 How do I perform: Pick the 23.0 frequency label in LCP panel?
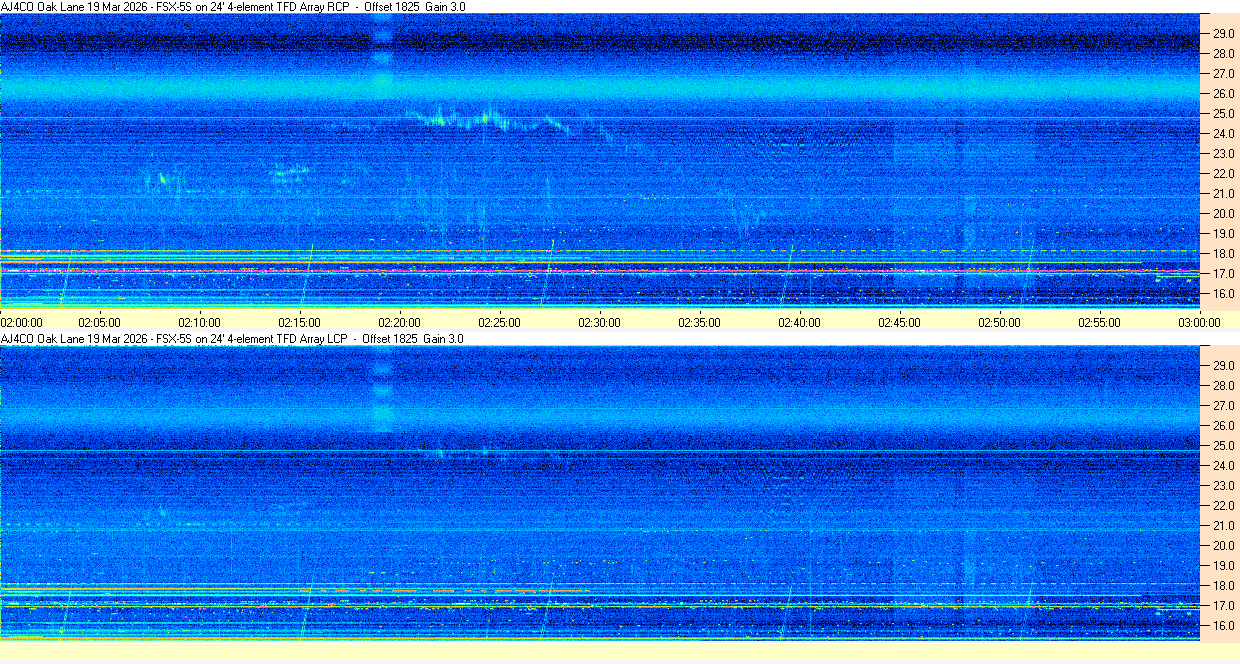(1223, 486)
